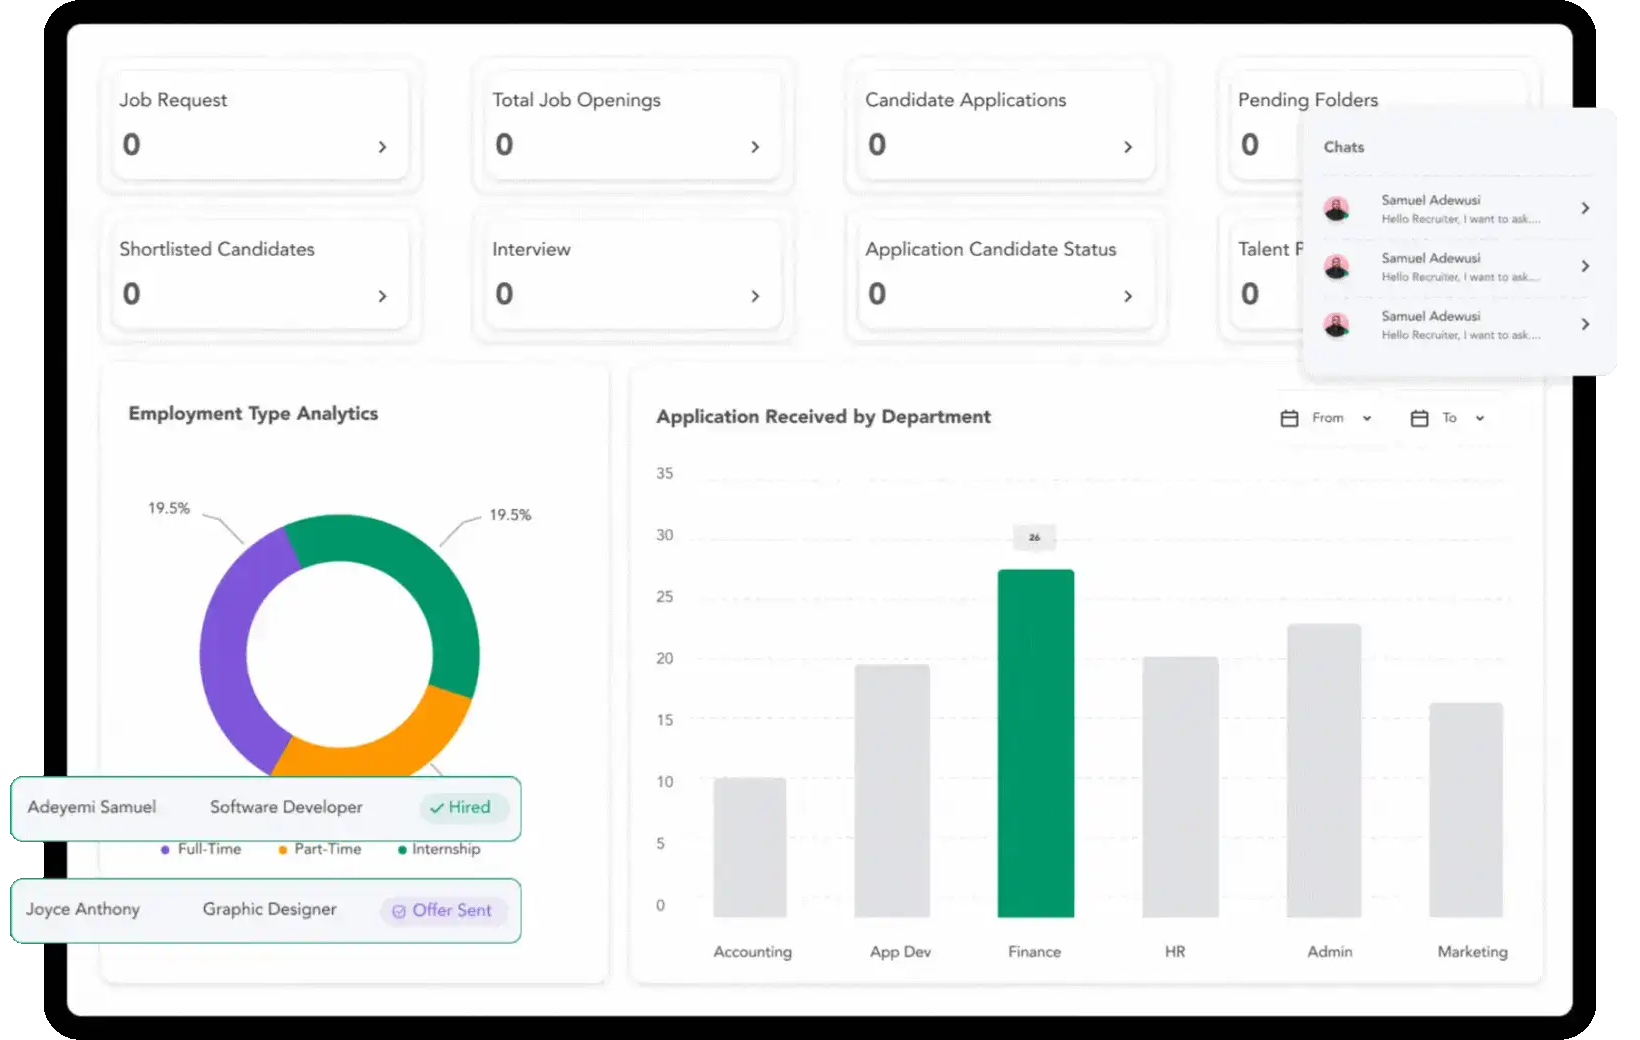This screenshot has width=1640, height=1040.
Task: Toggle the Full-Time legend item
Action: point(201,849)
